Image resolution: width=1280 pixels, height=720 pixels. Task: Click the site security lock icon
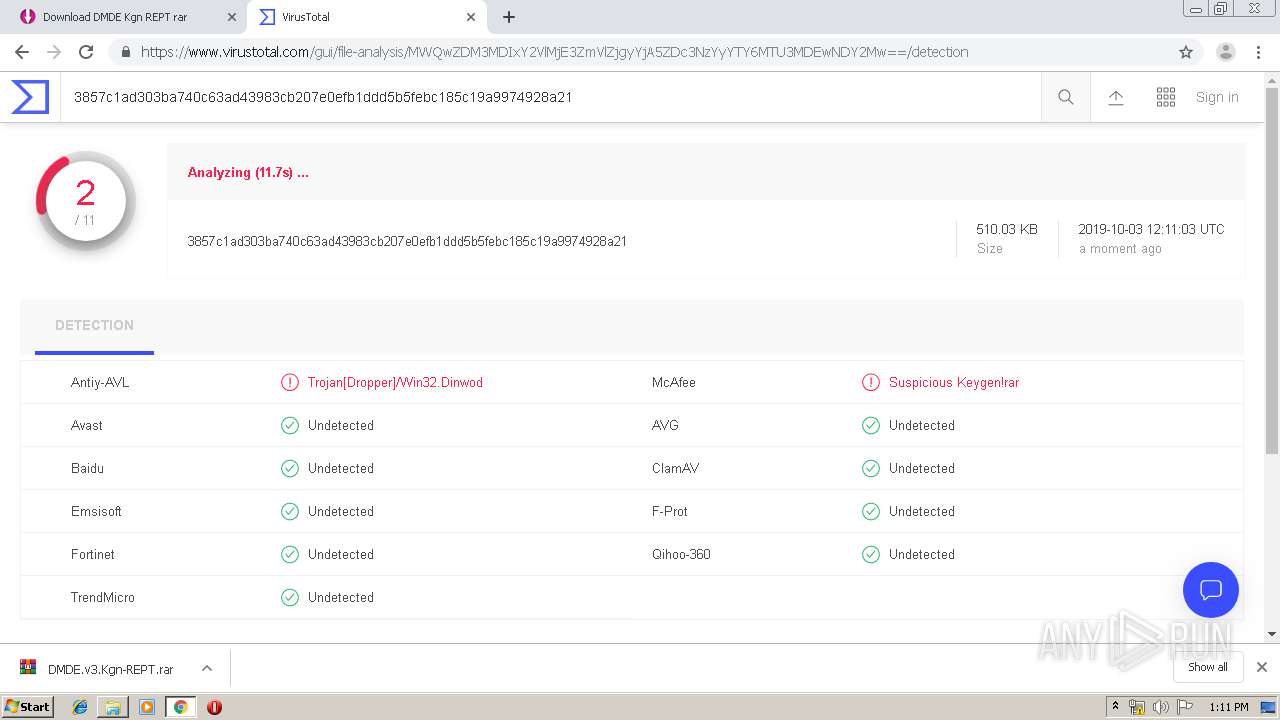click(x=126, y=52)
